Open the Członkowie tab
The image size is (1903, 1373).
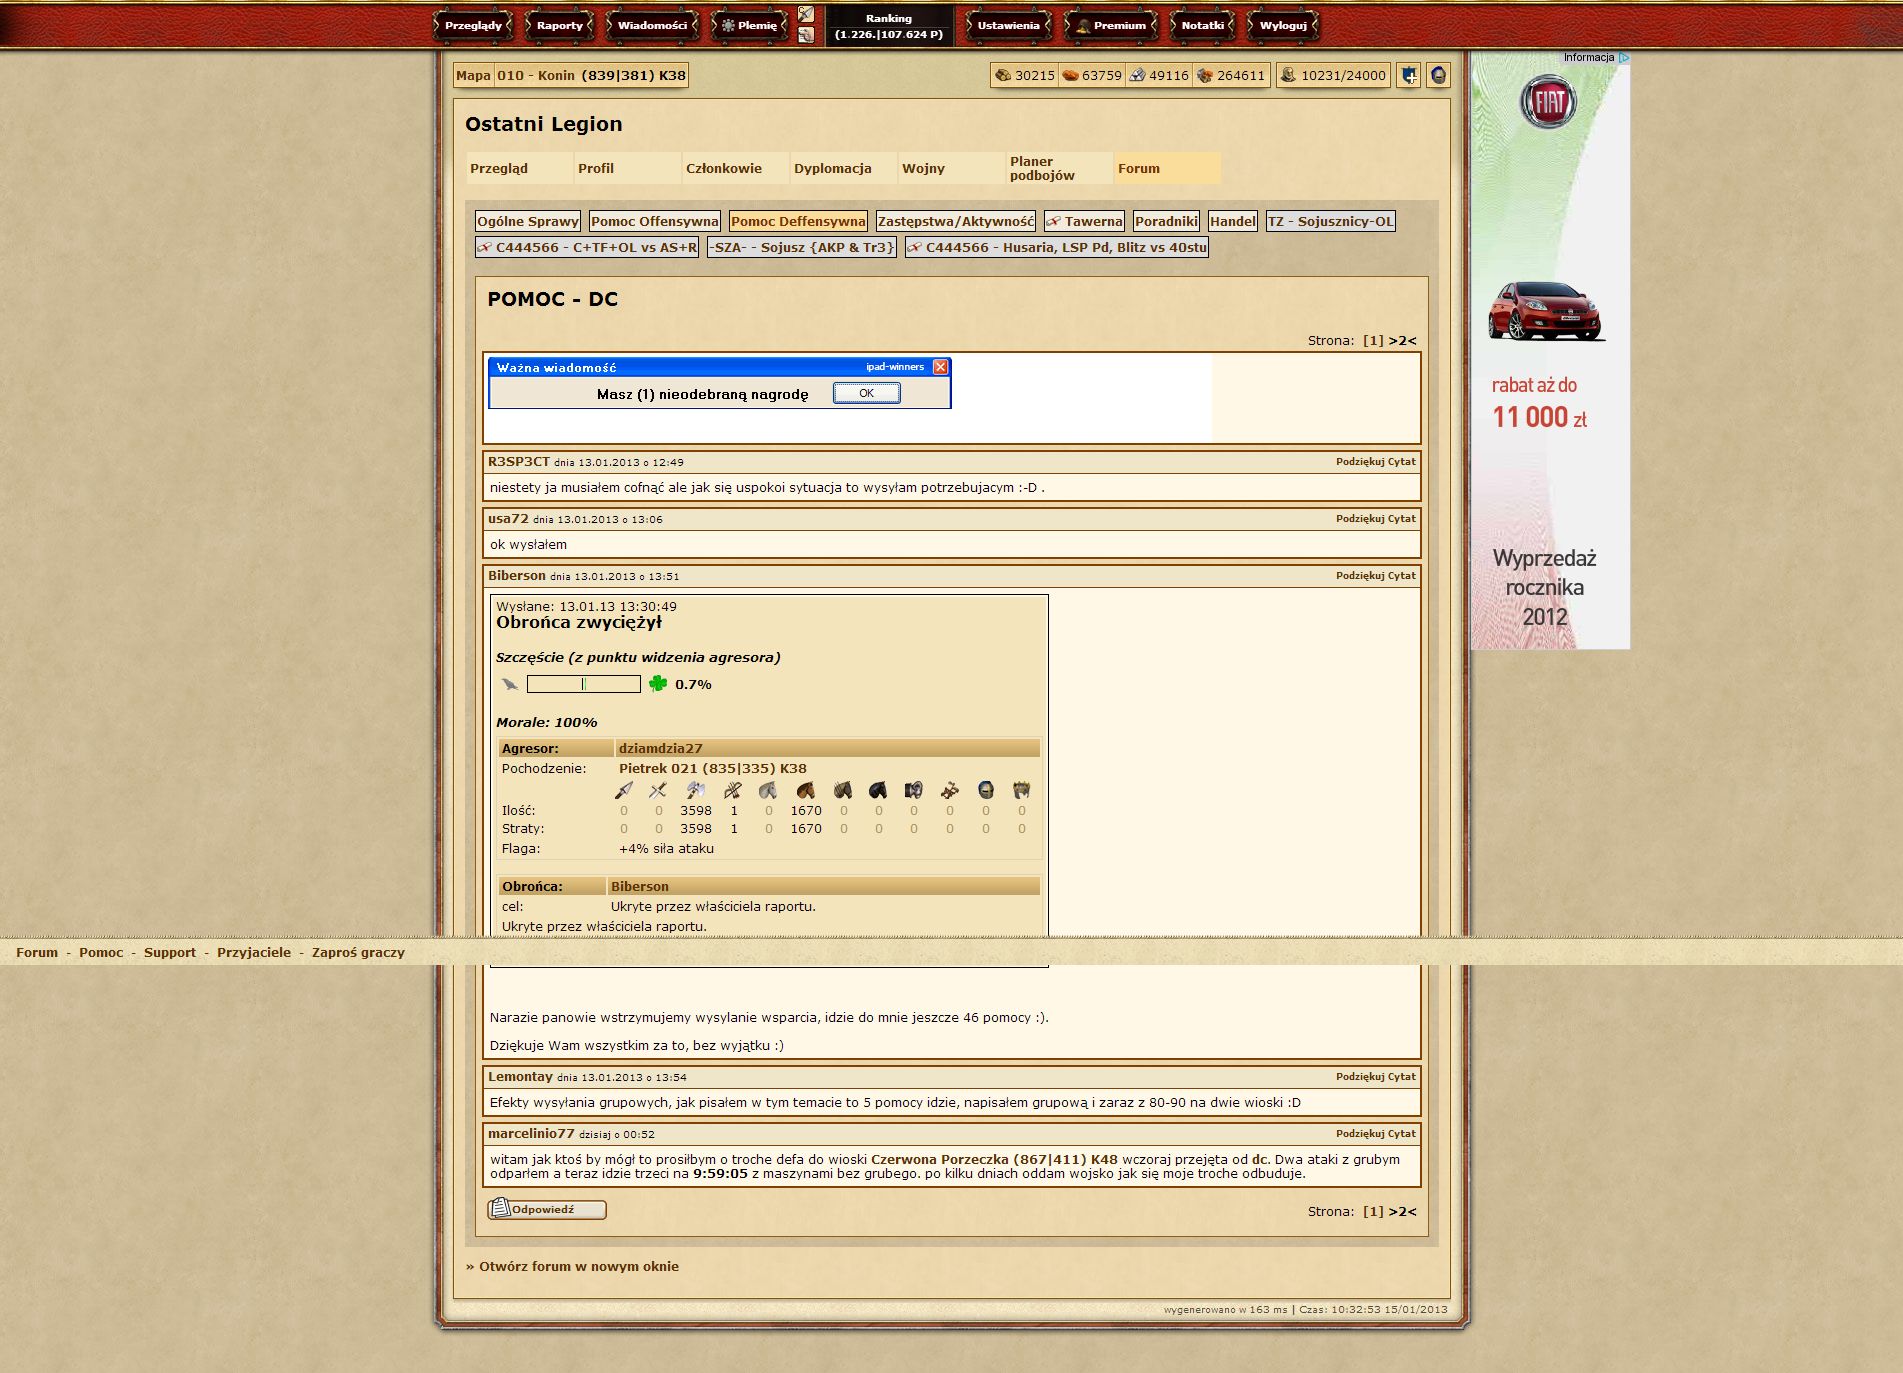724,168
